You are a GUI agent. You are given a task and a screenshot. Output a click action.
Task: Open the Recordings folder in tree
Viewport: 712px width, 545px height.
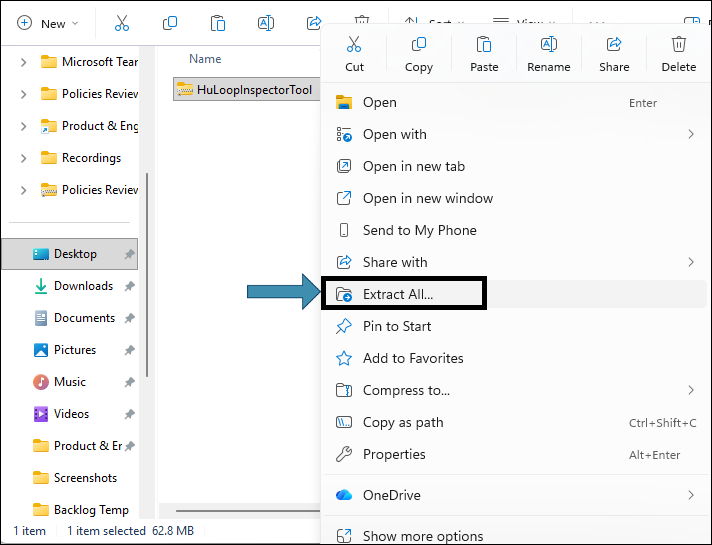(81, 158)
